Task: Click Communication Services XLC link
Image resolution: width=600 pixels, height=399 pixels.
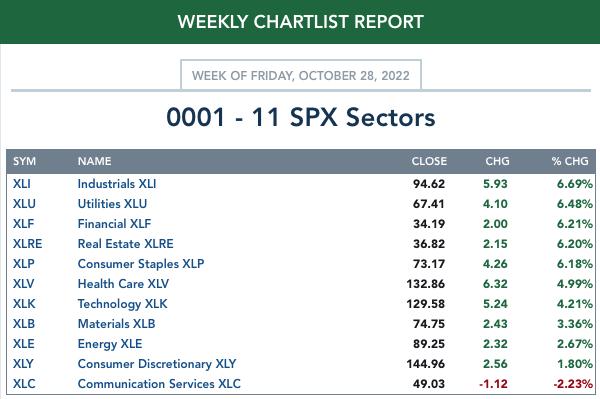Action: pyautogui.click(x=159, y=384)
